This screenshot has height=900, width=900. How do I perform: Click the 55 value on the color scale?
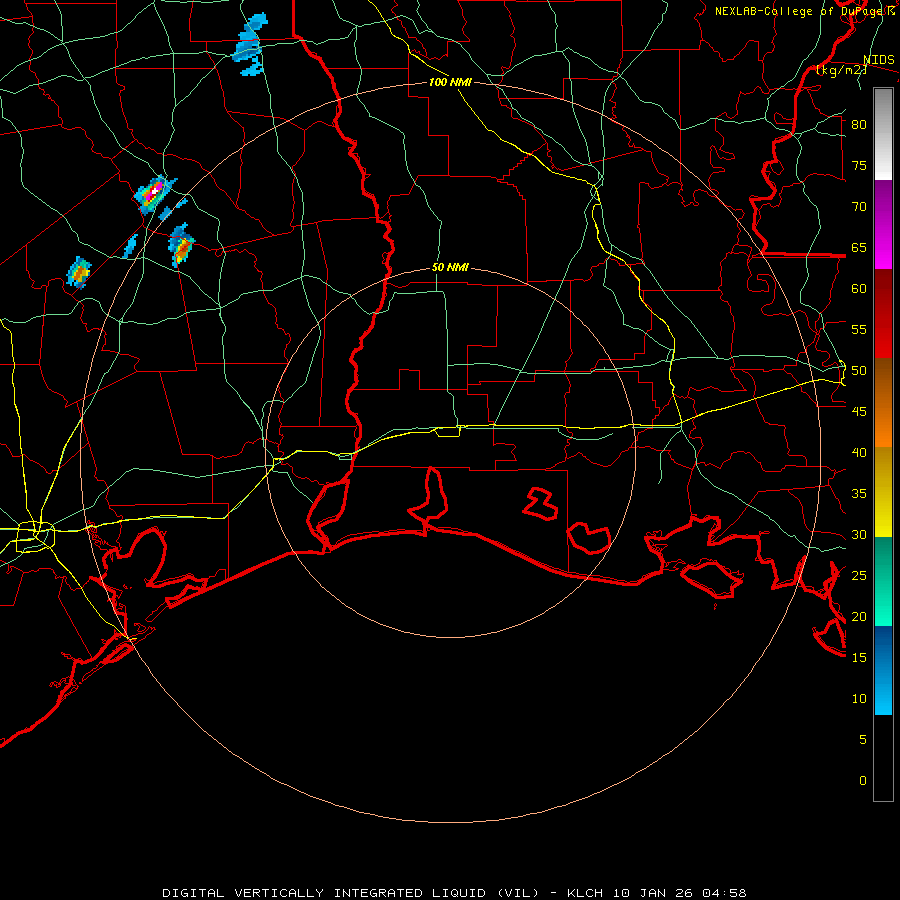[859, 329]
